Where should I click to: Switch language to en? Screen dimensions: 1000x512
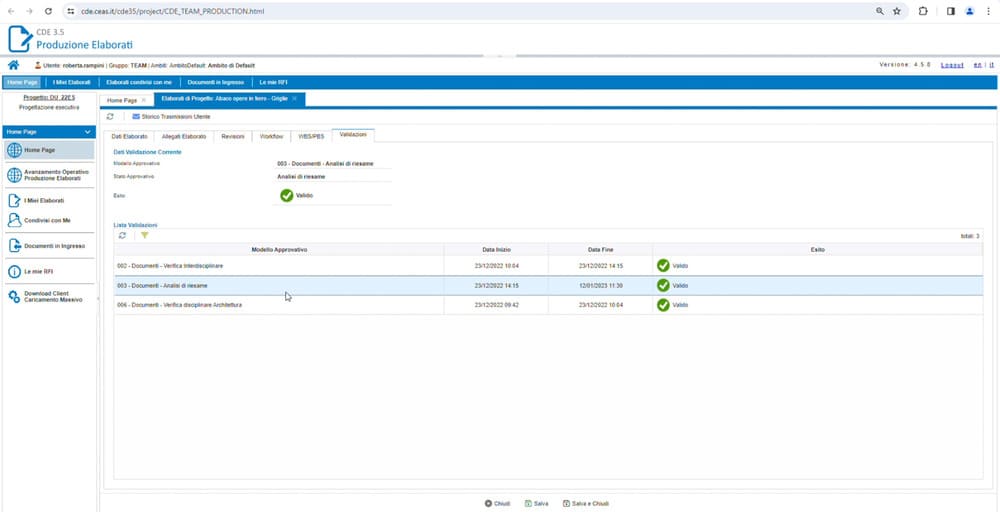[977, 65]
